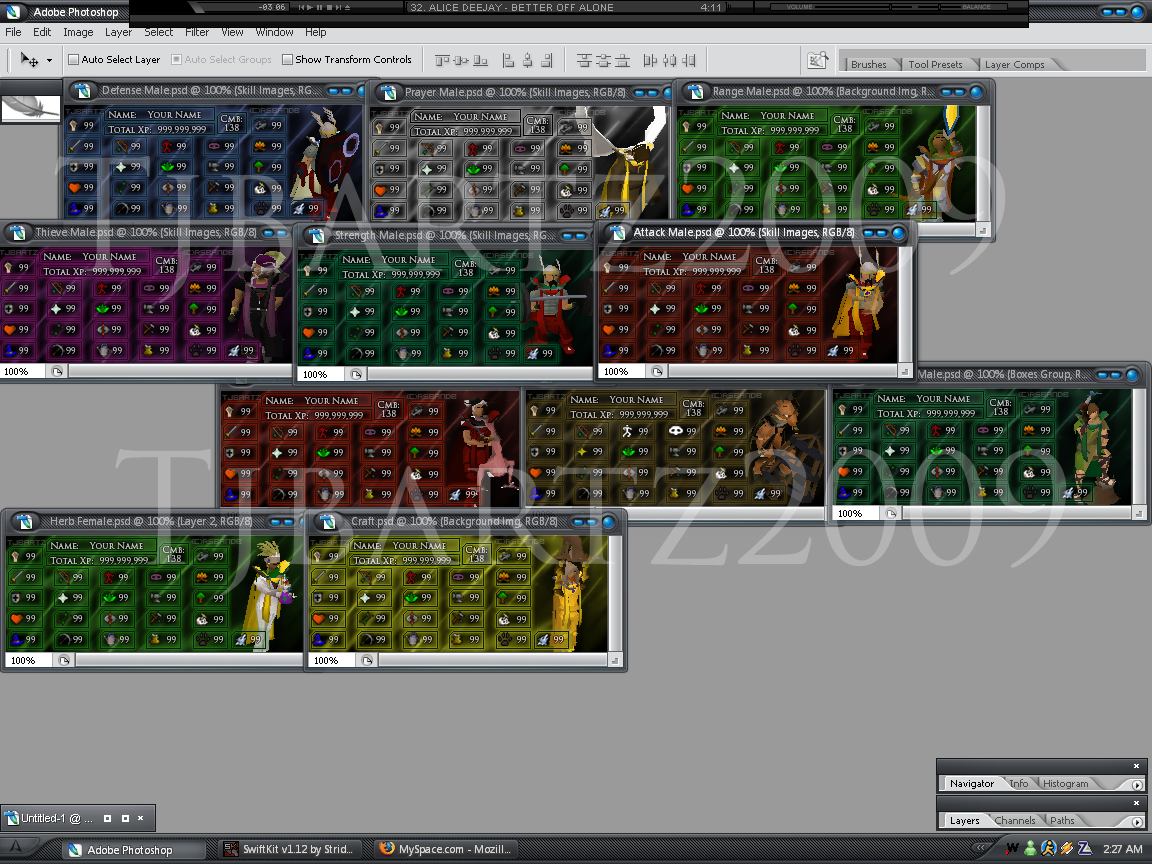Switch to the Brushes tab
The height and width of the screenshot is (864, 1152).
click(x=868, y=65)
